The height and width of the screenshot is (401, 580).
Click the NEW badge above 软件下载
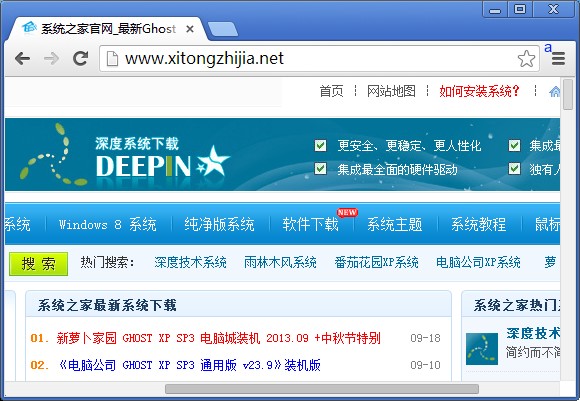coord(347,212)
